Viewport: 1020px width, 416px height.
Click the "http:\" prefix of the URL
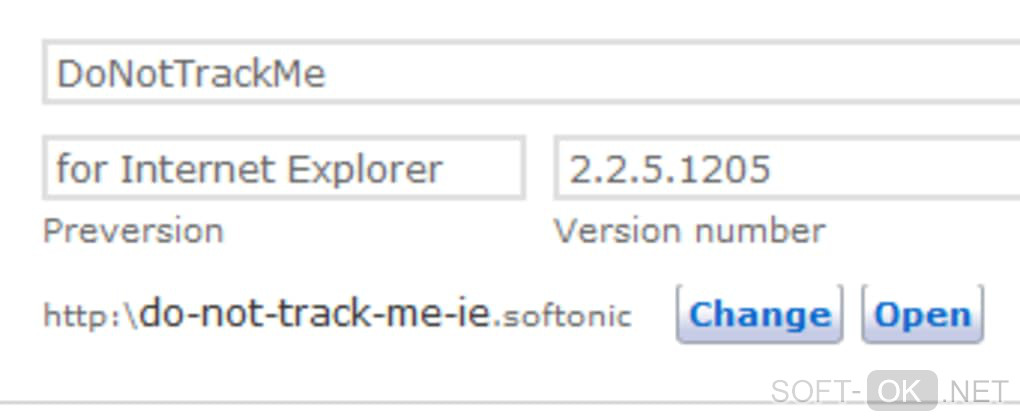(90, 316)
